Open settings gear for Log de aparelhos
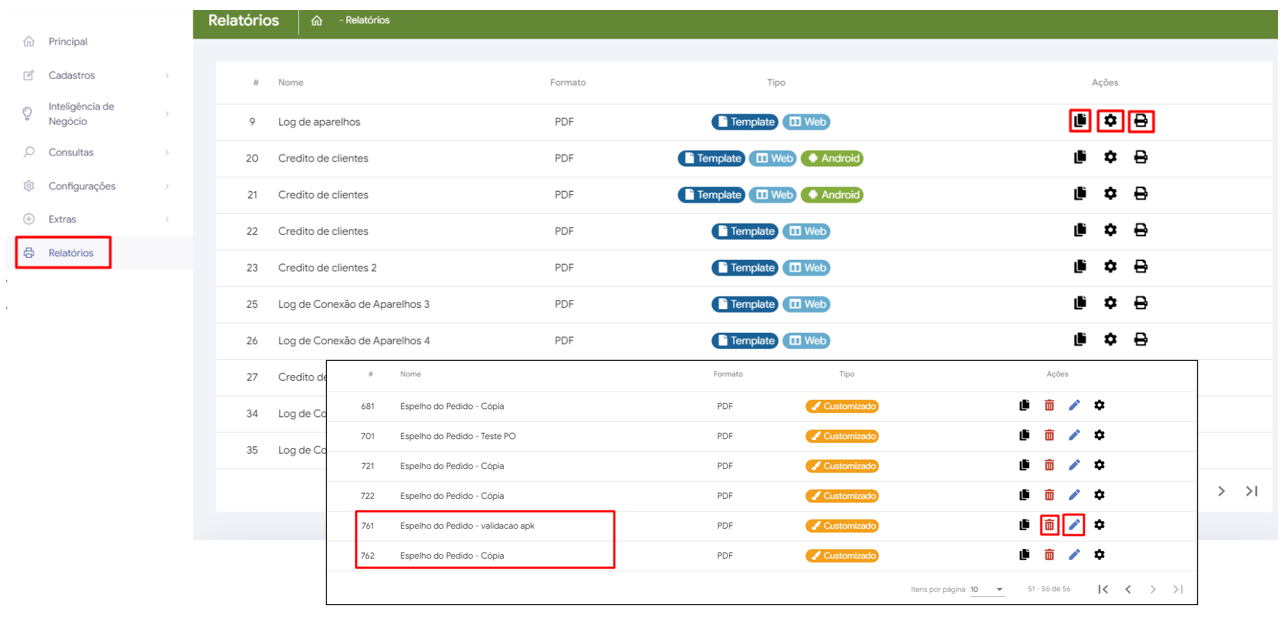This screenshot has width=1288, height=622. [x=1110, y=121]
